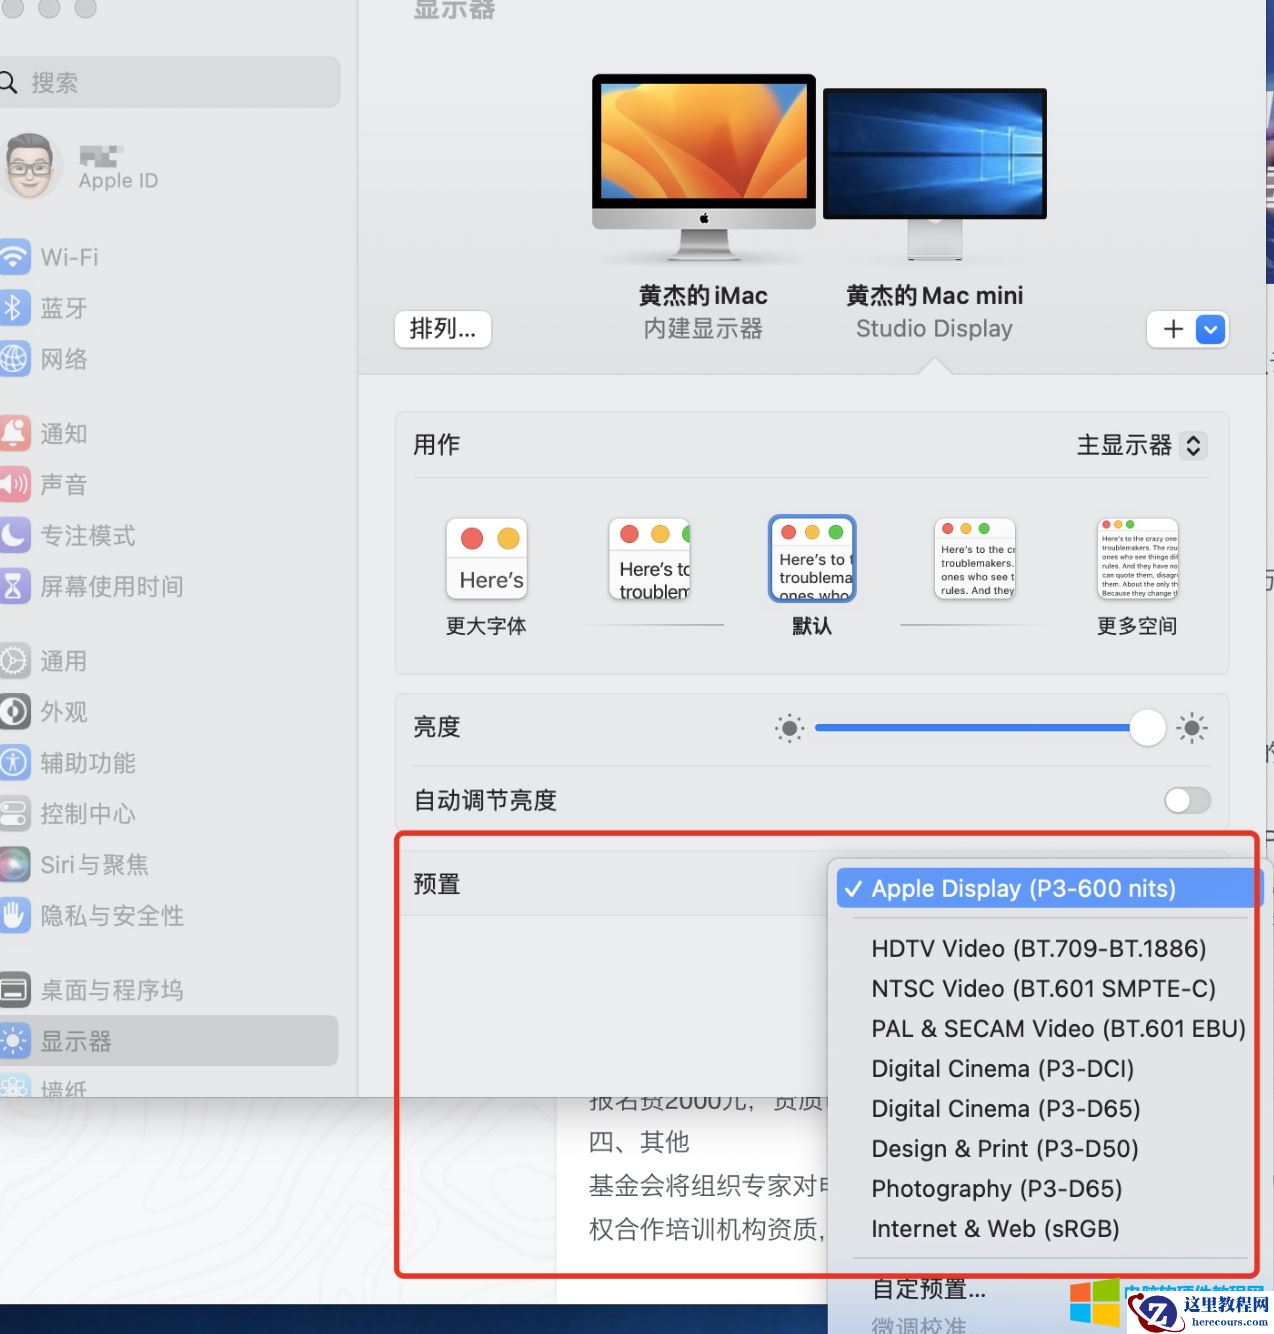The width and height of the screenshot is (1274, 1334).
Task: Select Internet & Web (sRGB) preset
Action: [995, 1229]
